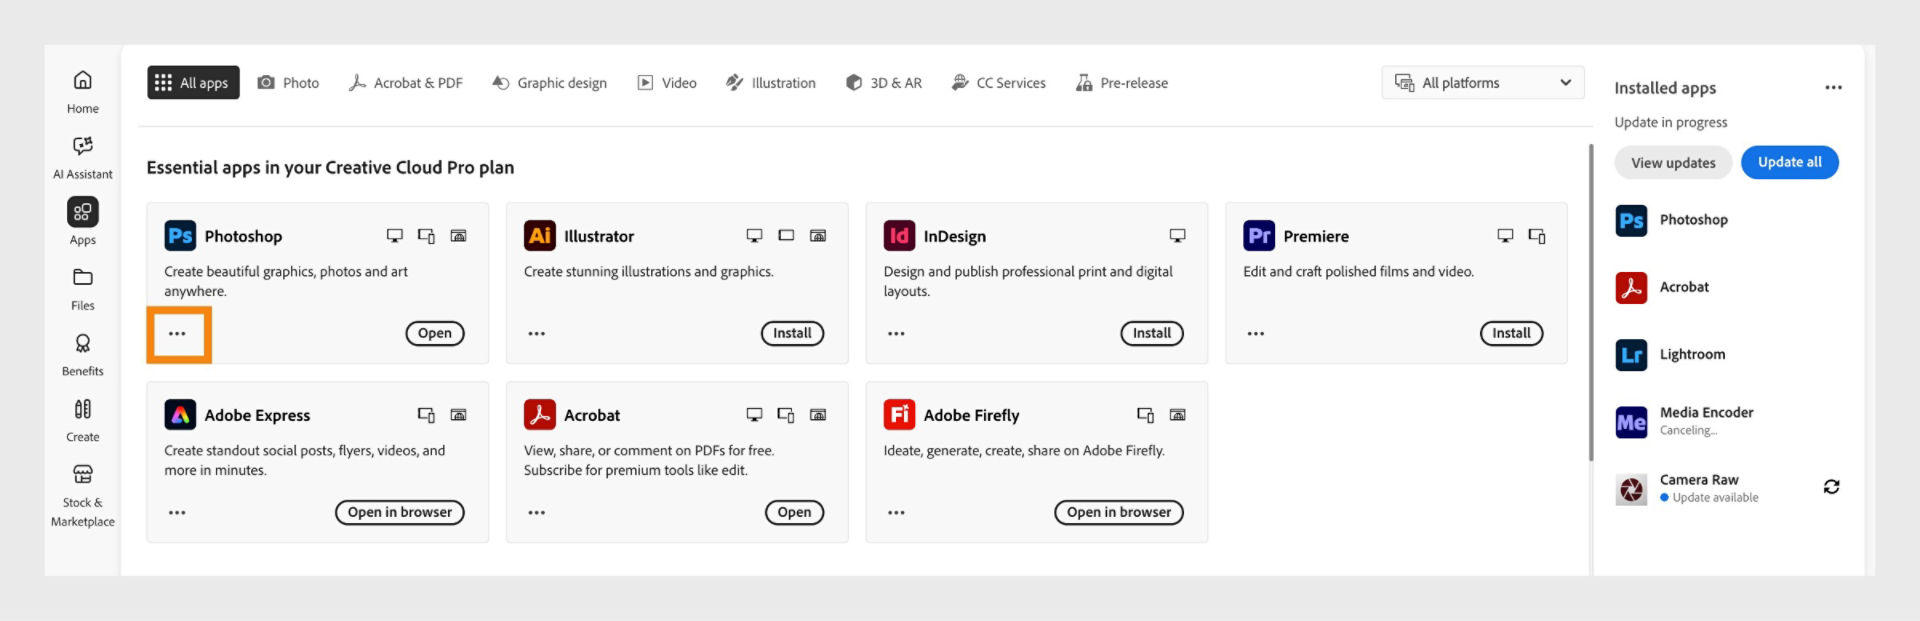Screen dimensions: 1920x621
Task: Open the Adobe Express card more options menu
Action: coord(177,513)
